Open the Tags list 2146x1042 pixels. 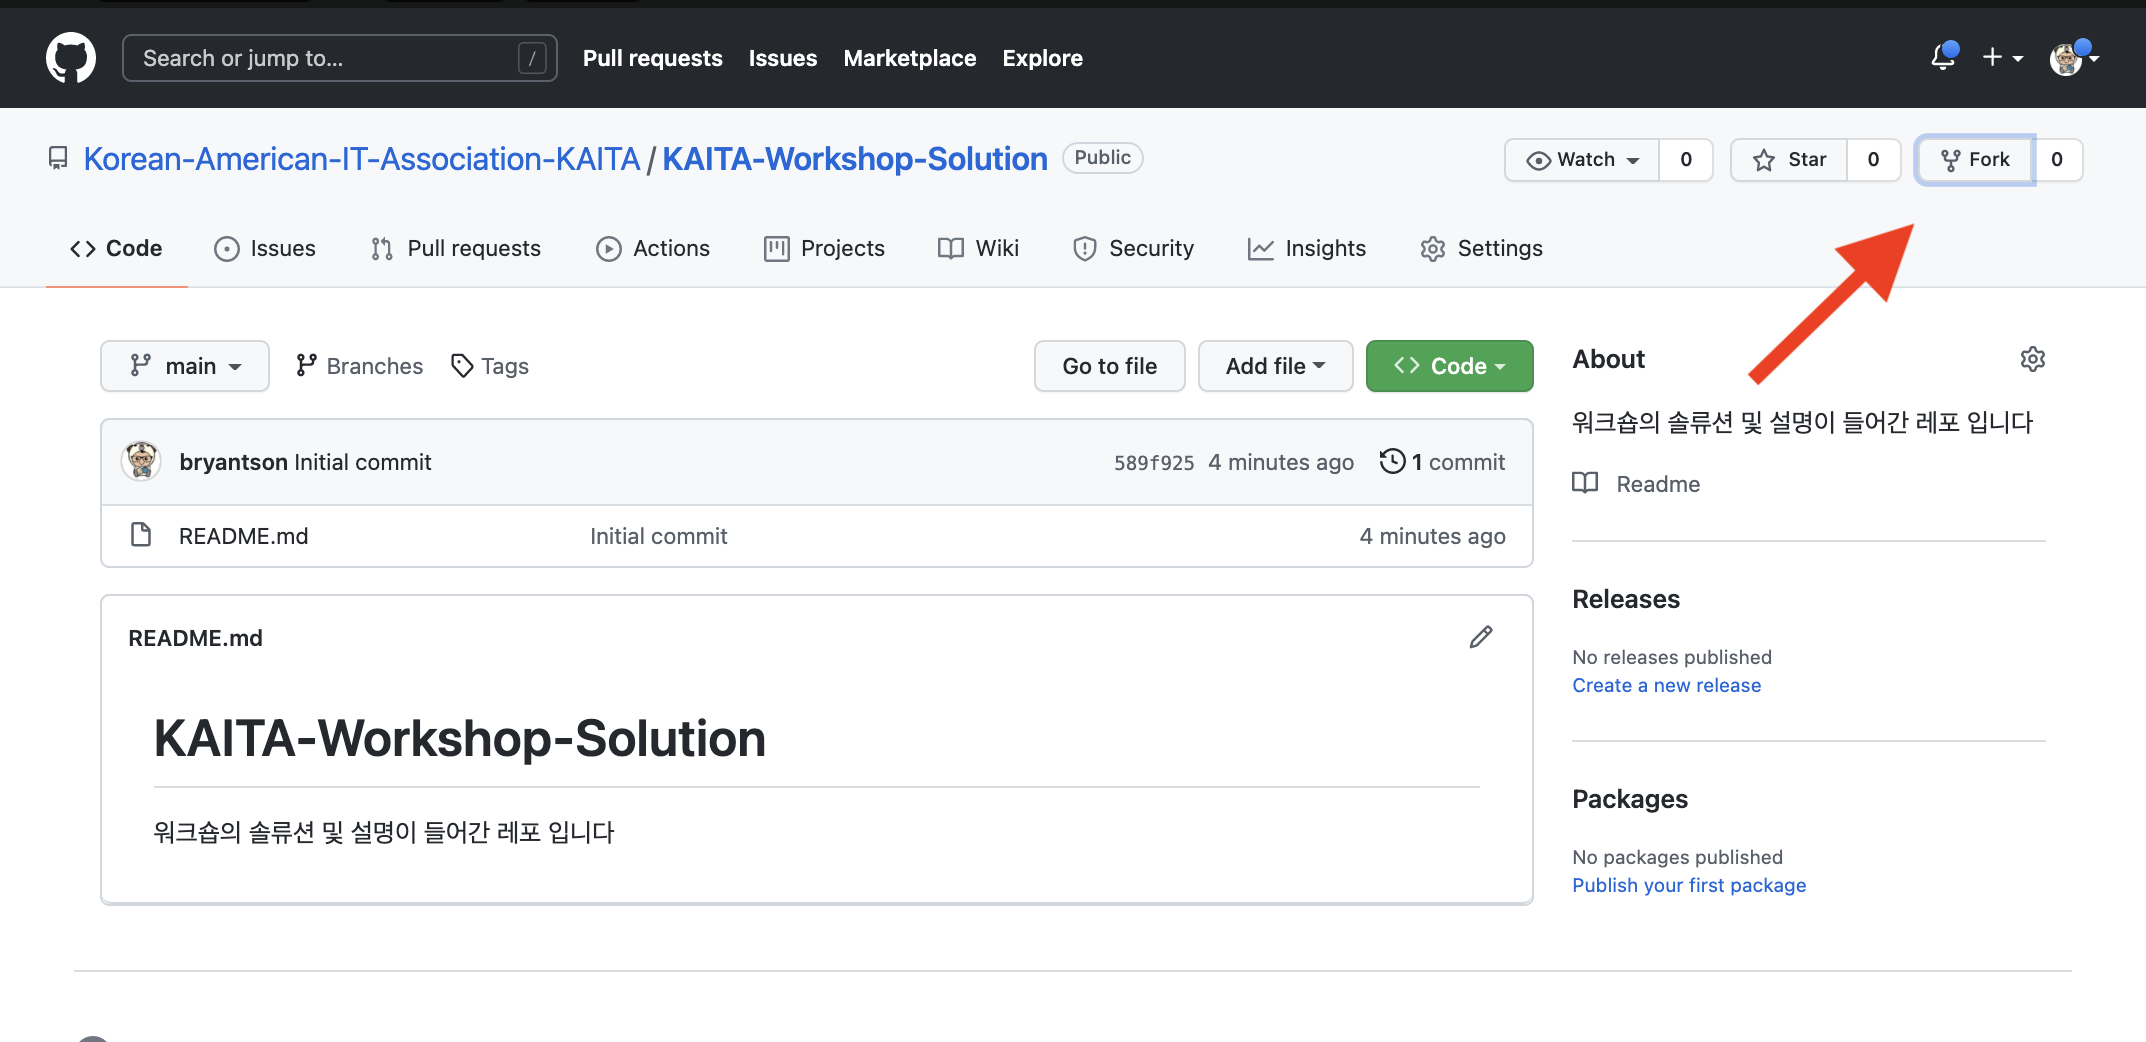click(x=490, y=366)
